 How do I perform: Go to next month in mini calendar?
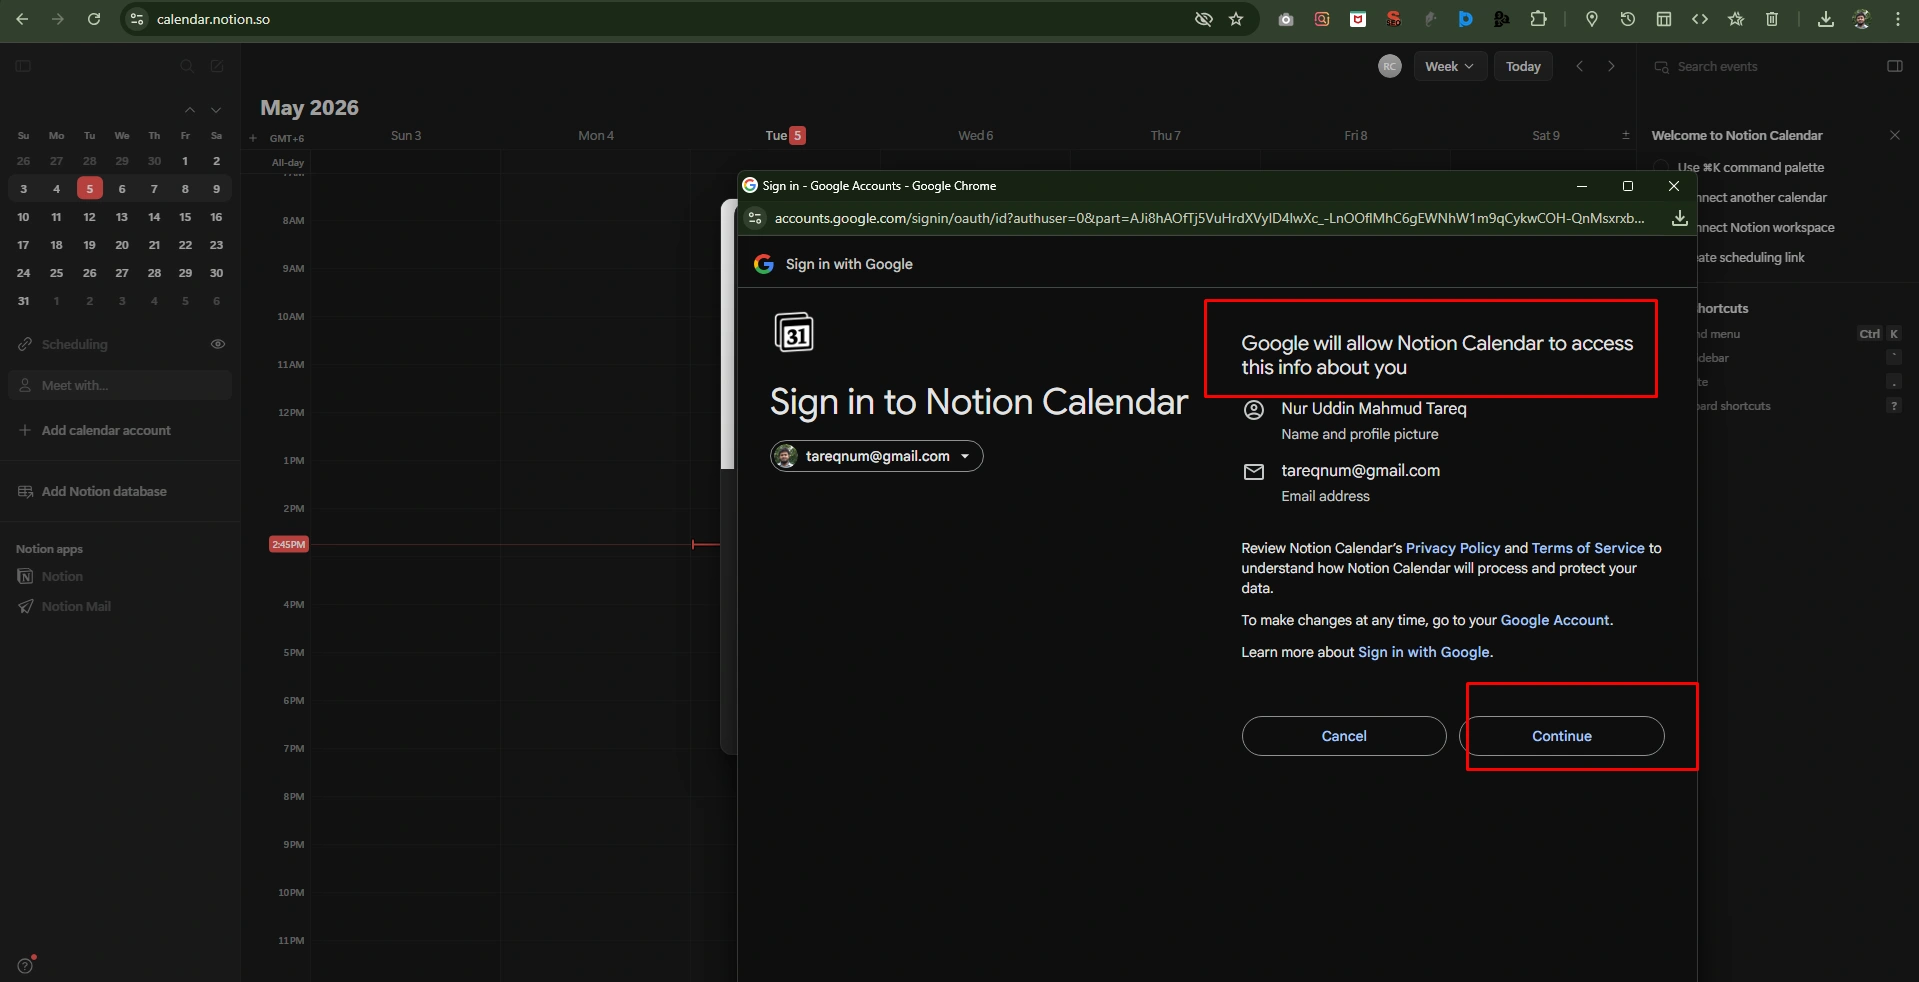[216, 110]
